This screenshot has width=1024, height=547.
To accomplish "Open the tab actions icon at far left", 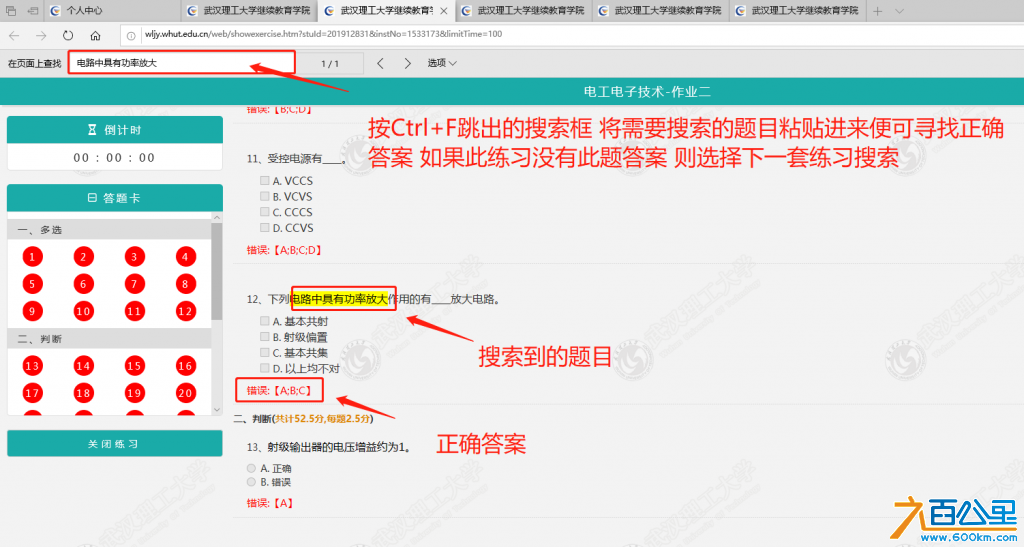I will click(11, 10).
